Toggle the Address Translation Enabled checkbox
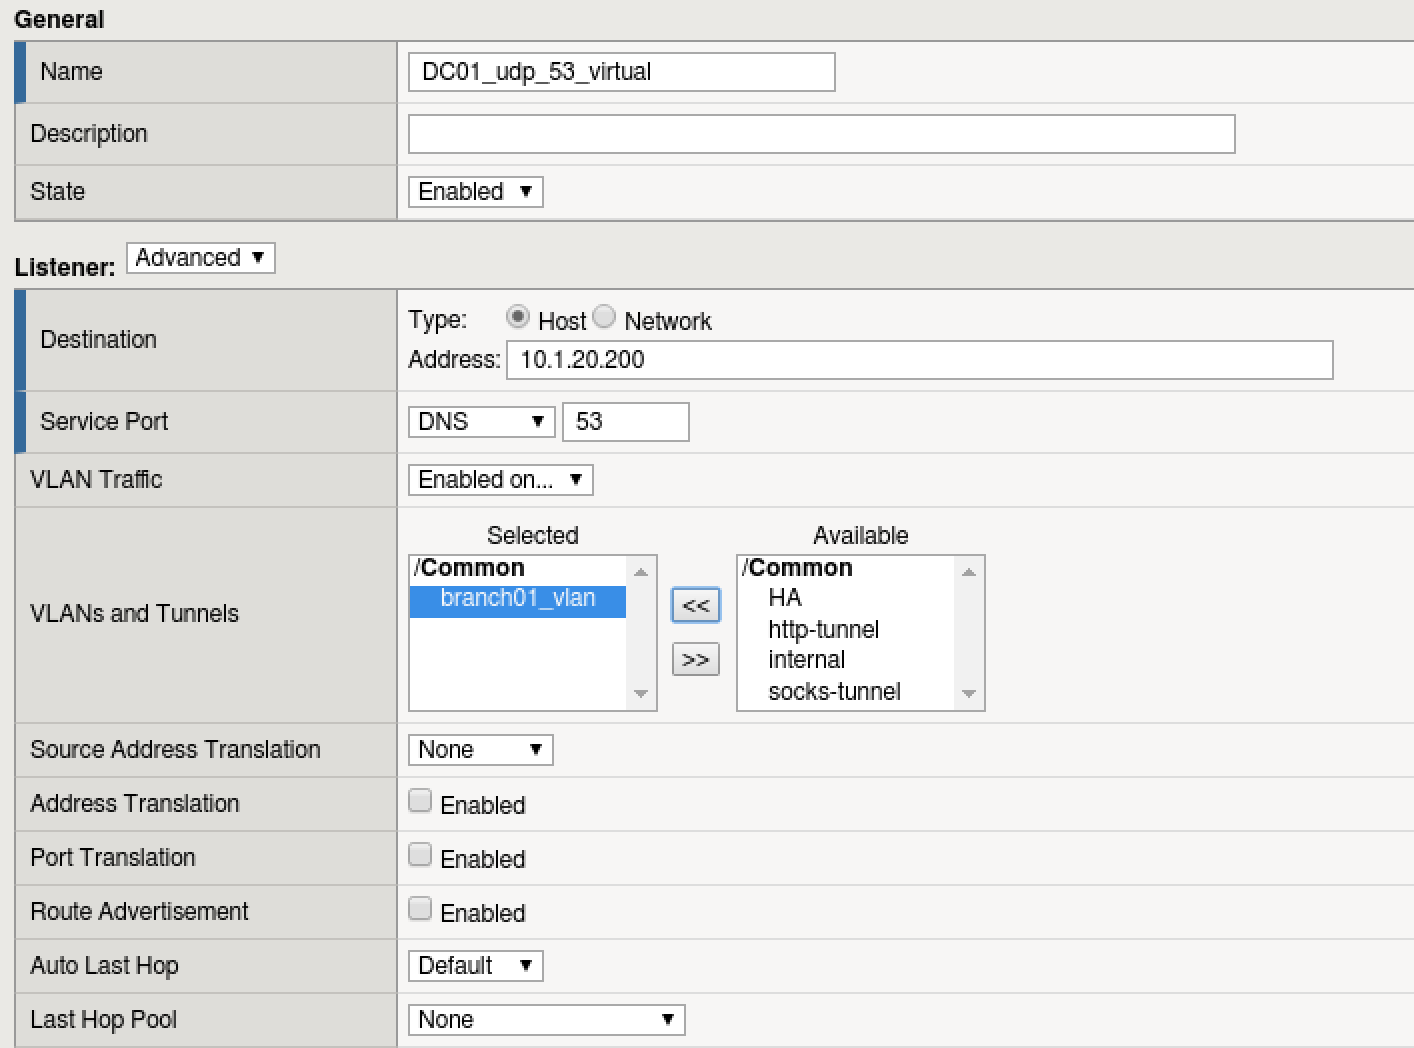 click(x=420, y=801)
